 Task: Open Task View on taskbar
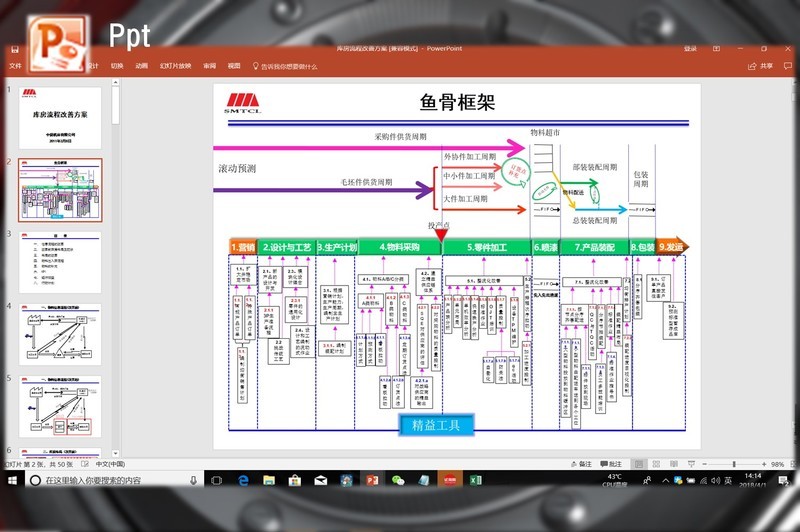pyautogui.click(x=216, y=480)
